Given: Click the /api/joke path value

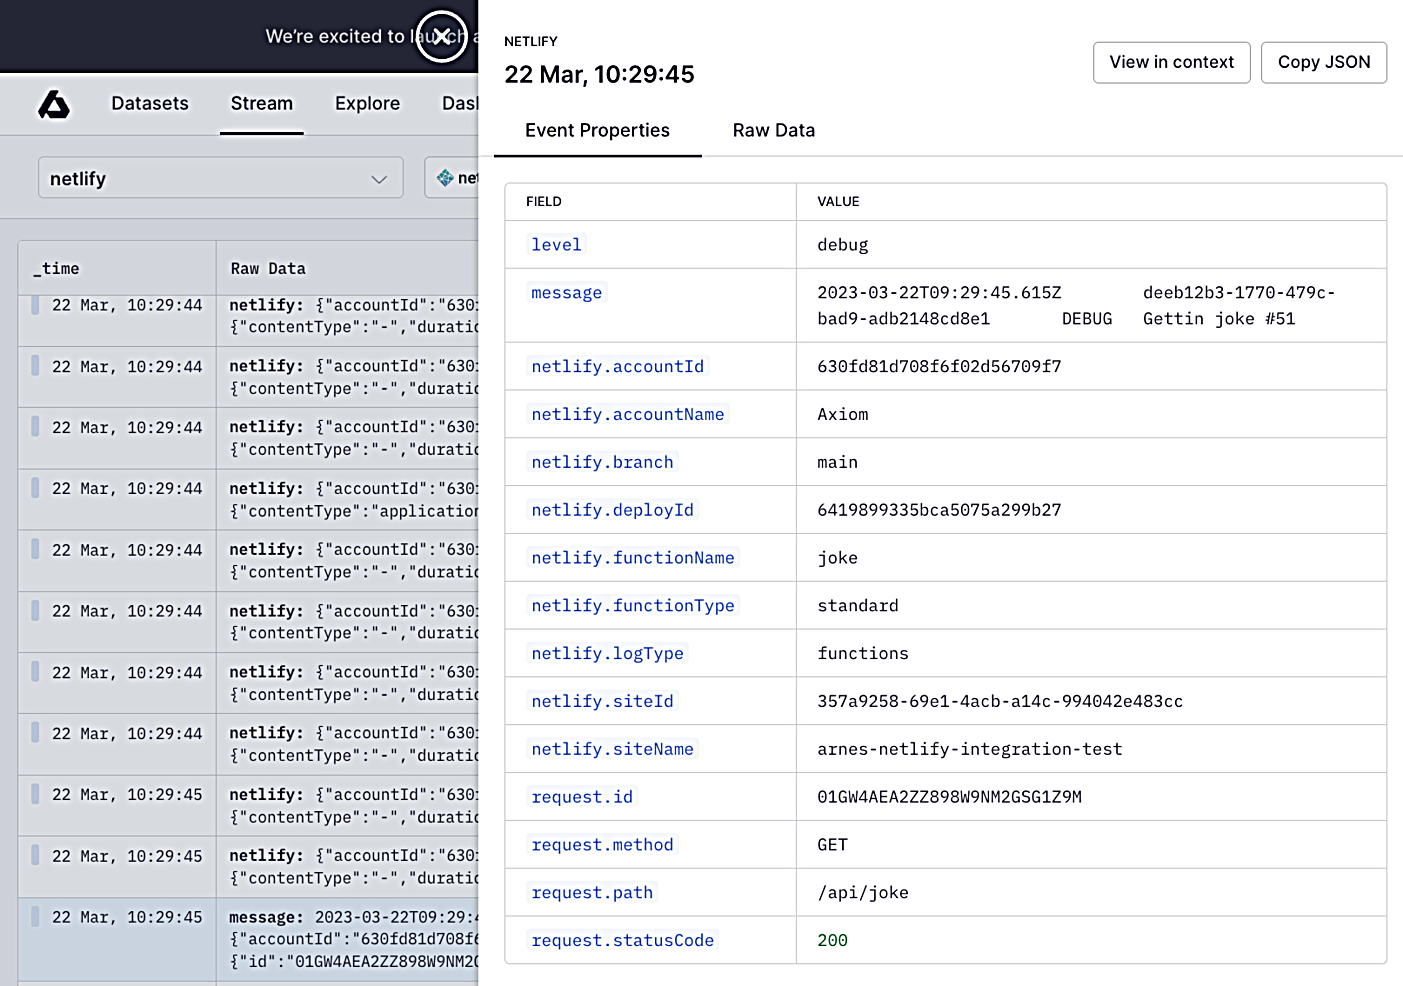Looking at the screenshot, I should [x=863, y=893].
